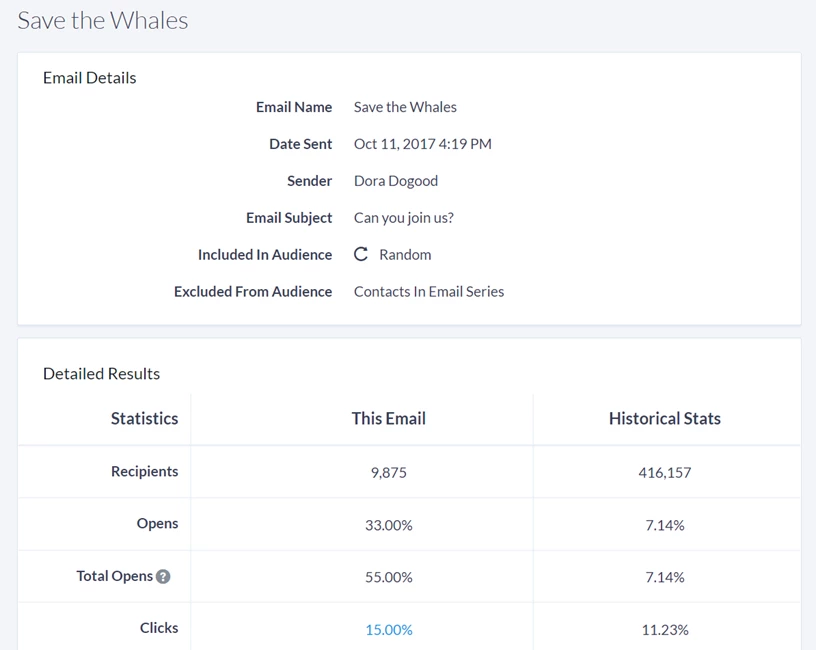
Task: Select the 416,157 historical recipients value
Action: click(664, 470)
